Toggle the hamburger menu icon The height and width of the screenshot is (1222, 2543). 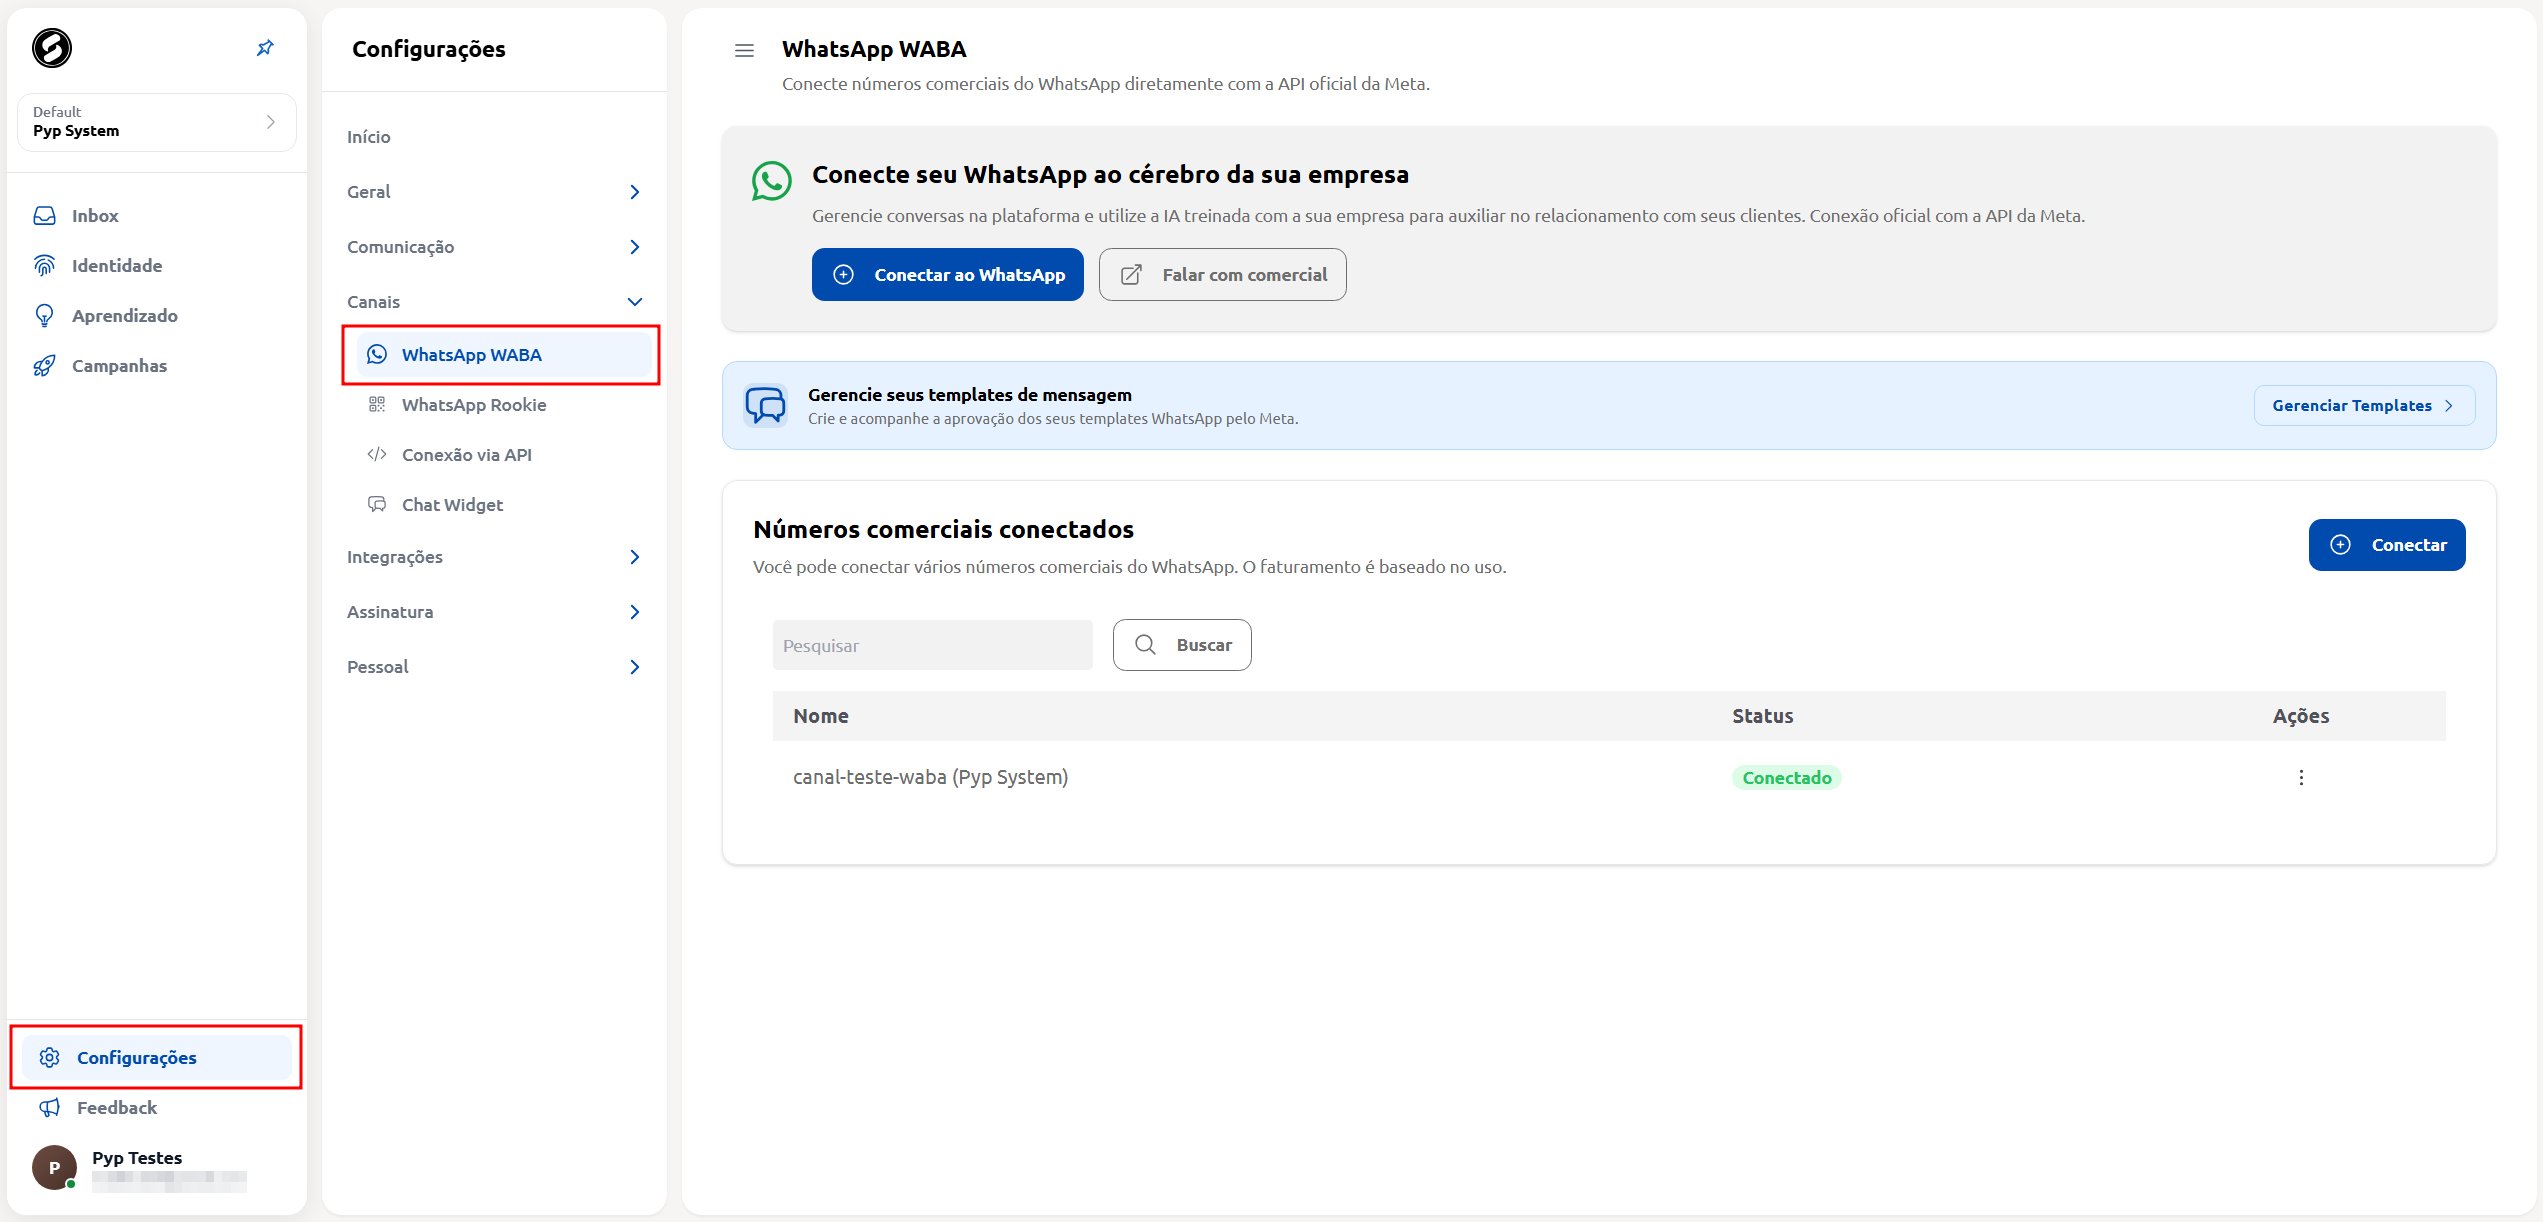coord(744,50)
